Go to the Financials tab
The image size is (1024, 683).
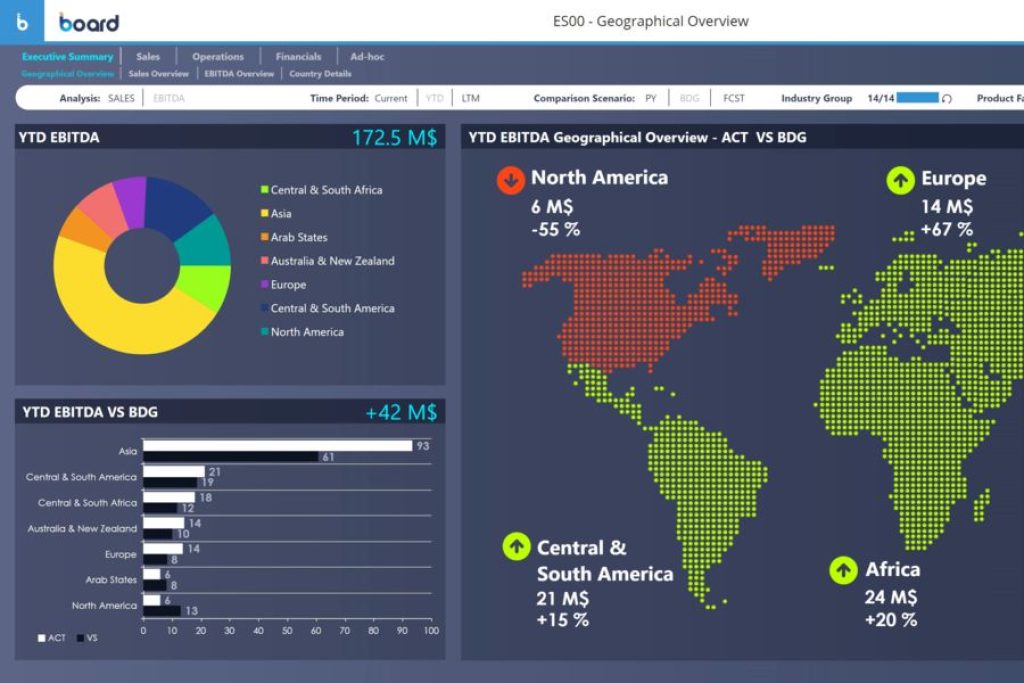pyautogui.click(x=298, y=57)
